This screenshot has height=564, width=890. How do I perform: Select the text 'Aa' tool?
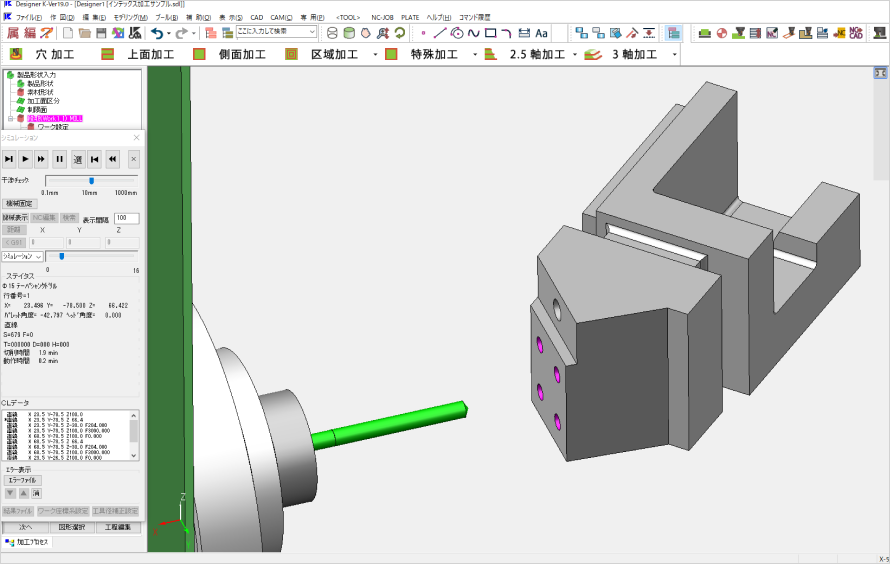coord(541,33)
